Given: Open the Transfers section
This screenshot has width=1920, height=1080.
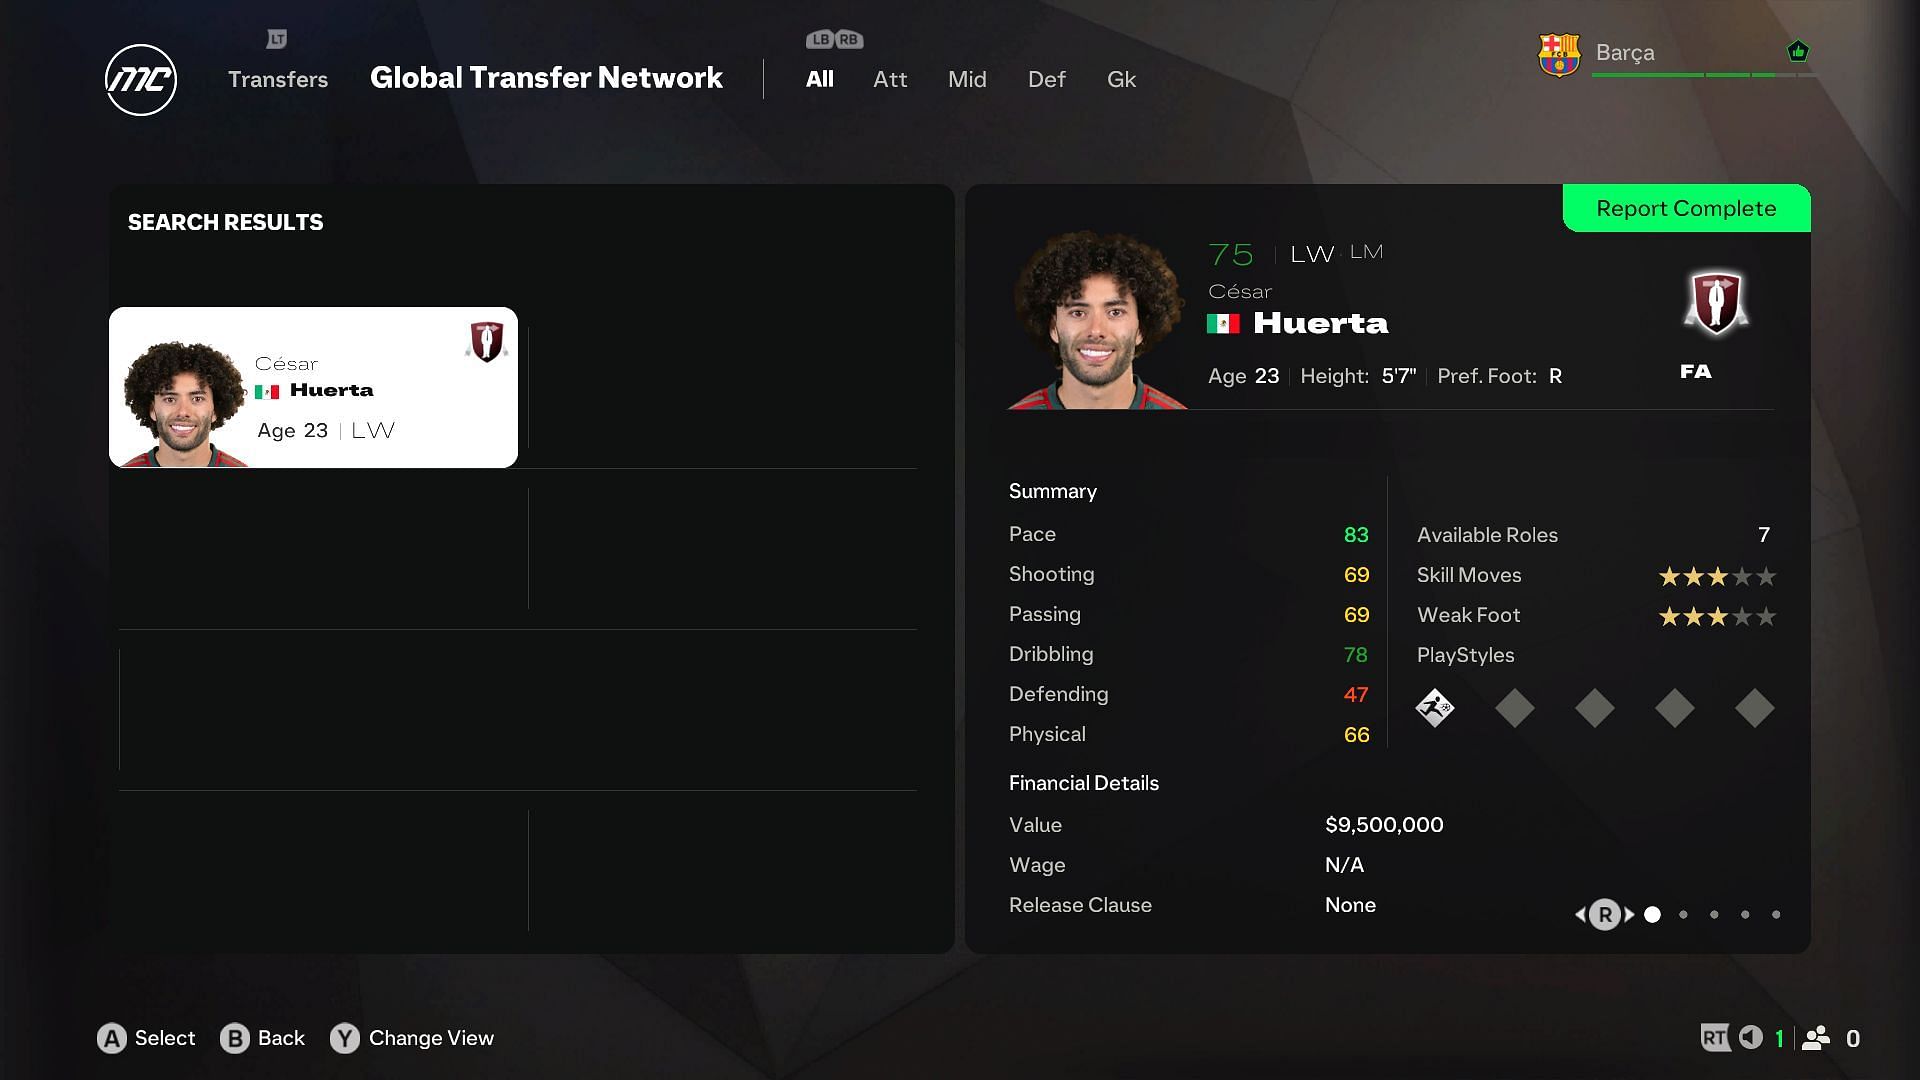Looking at the screenshot, I should tap(277, 79).
